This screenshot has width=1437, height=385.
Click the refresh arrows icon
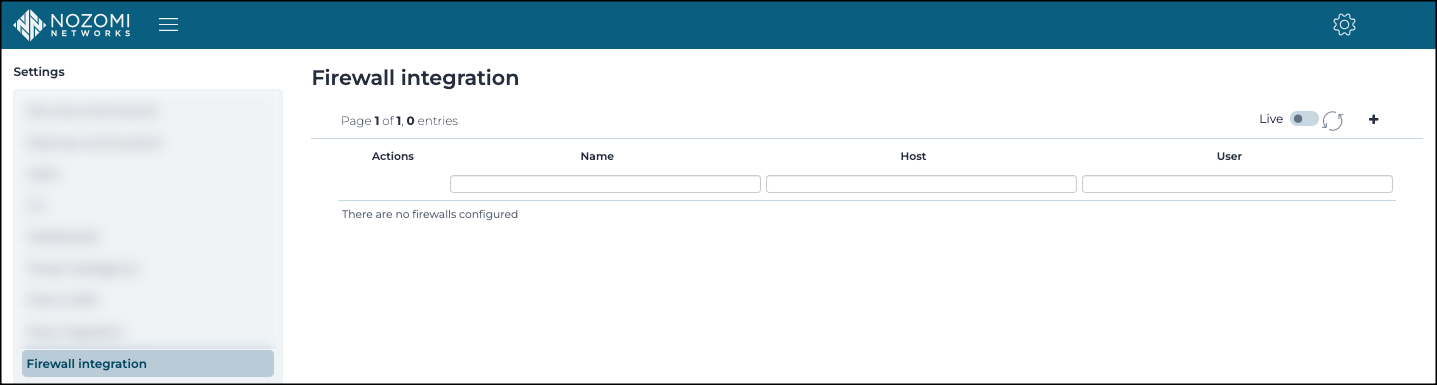point(1332,120)
